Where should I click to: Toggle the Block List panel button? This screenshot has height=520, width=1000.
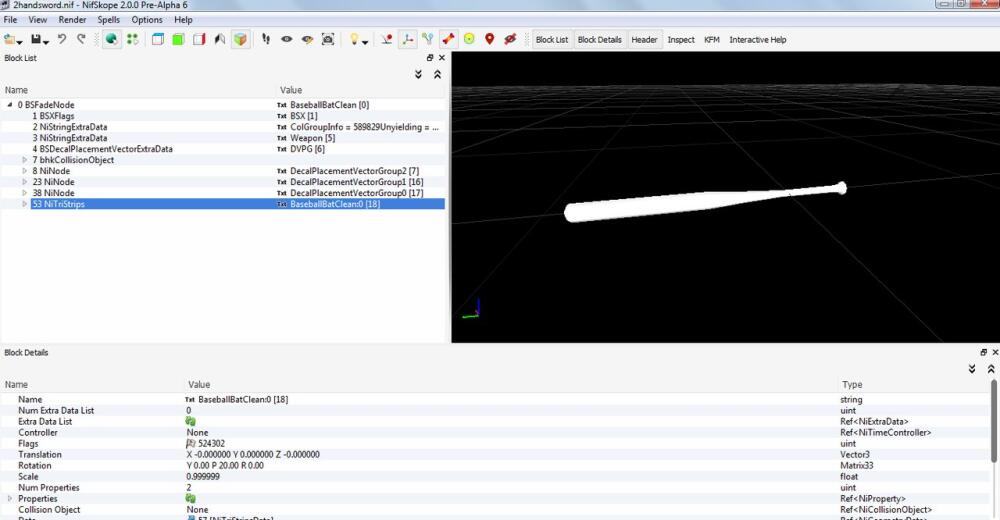tap(552, 40)
